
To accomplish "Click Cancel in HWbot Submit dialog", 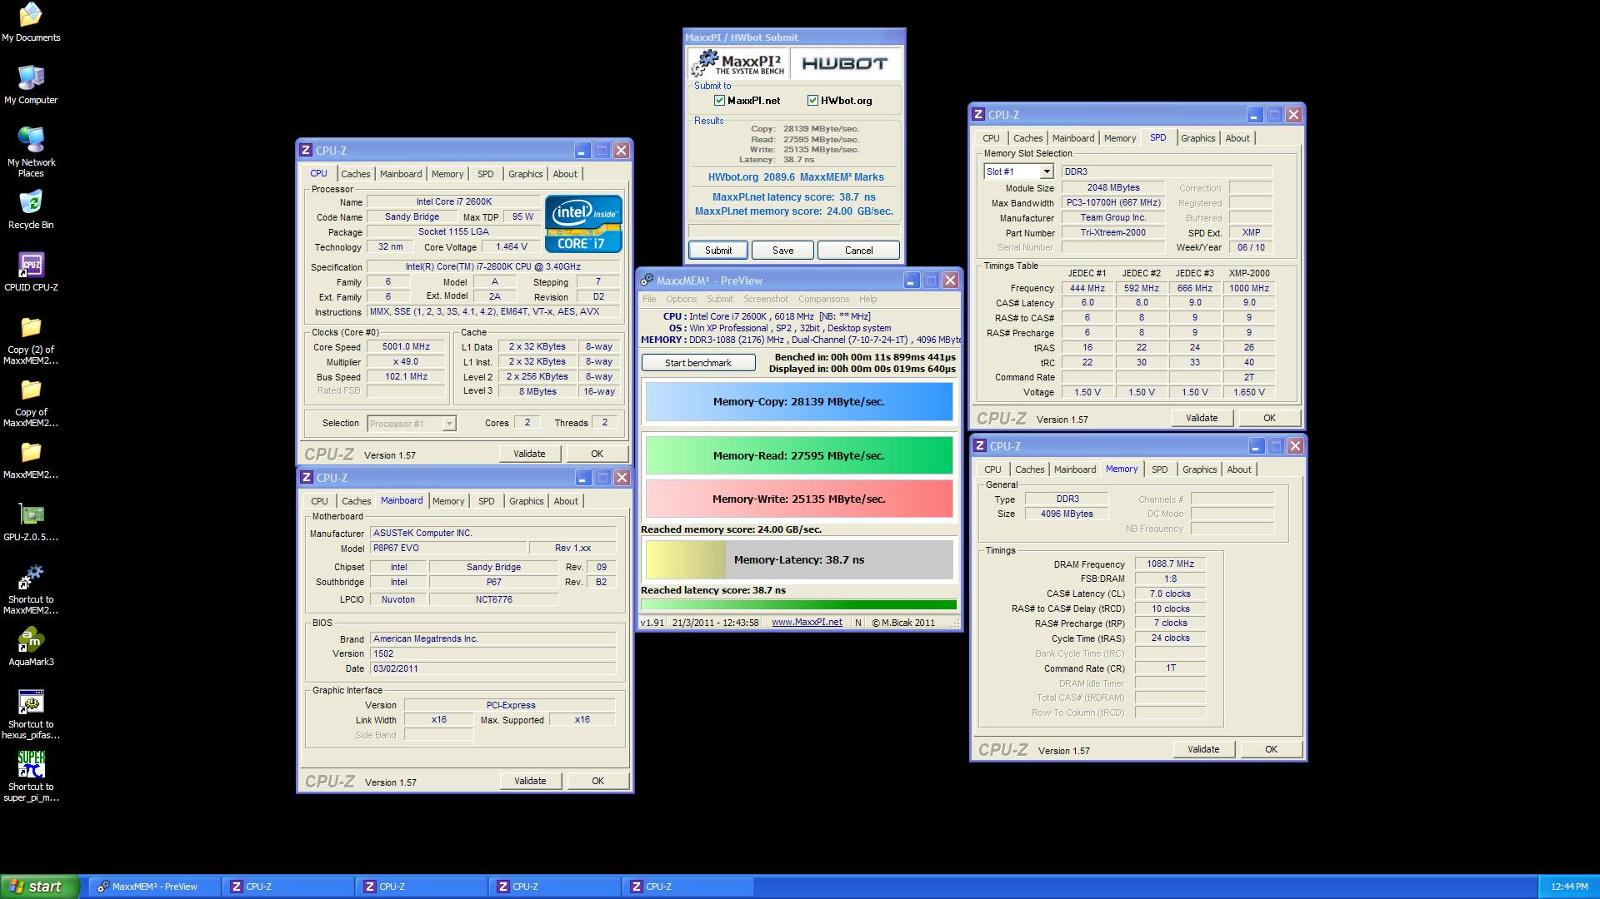I will (859, 251).
